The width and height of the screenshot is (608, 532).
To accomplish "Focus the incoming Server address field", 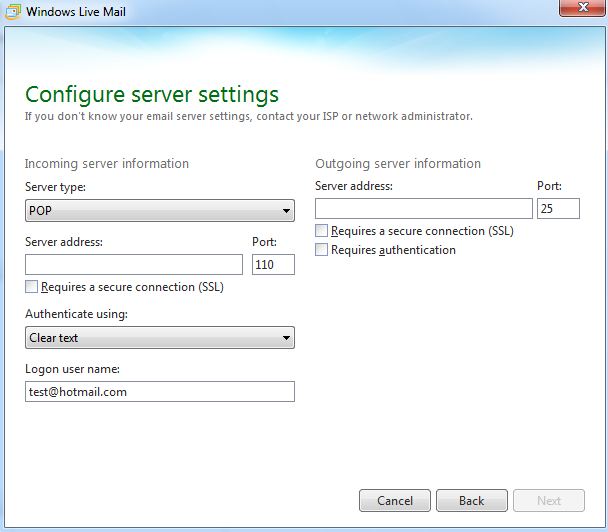I will click(x=134, y=264).
